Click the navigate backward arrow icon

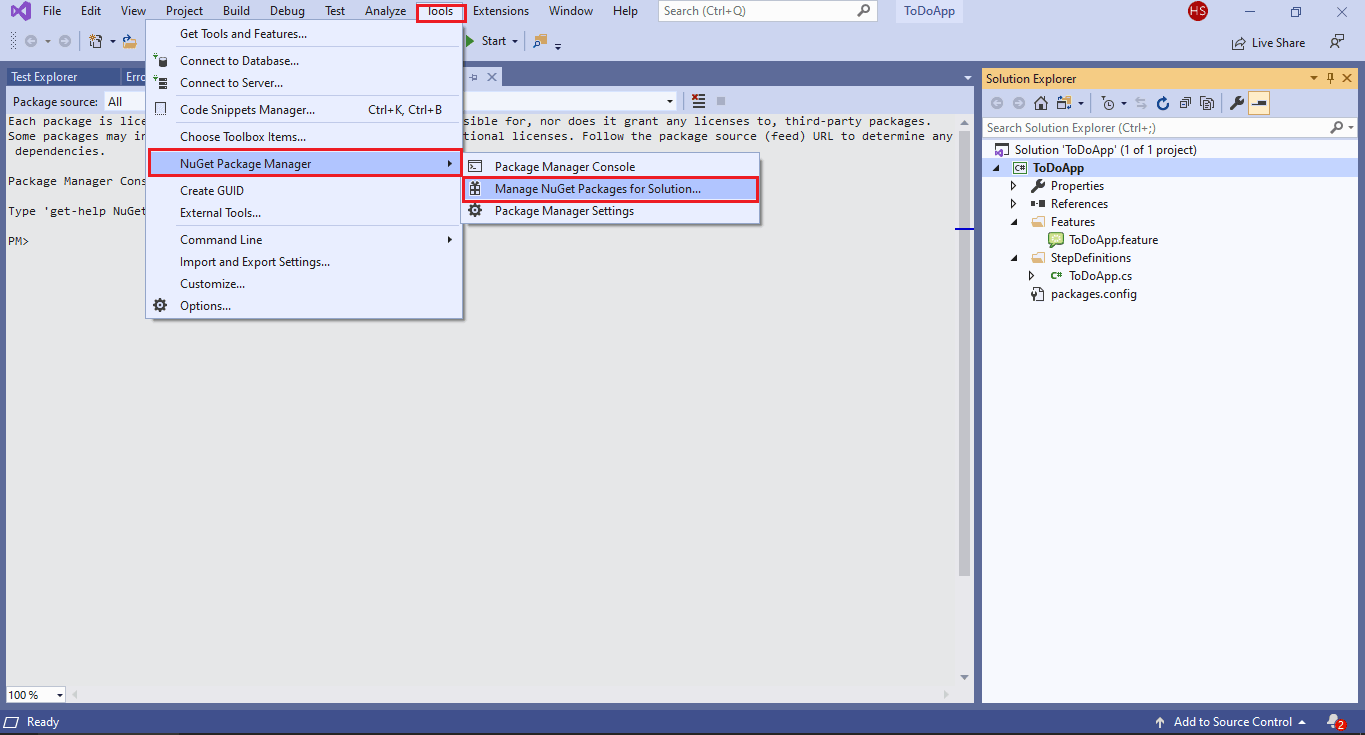(x=30, y=41)
